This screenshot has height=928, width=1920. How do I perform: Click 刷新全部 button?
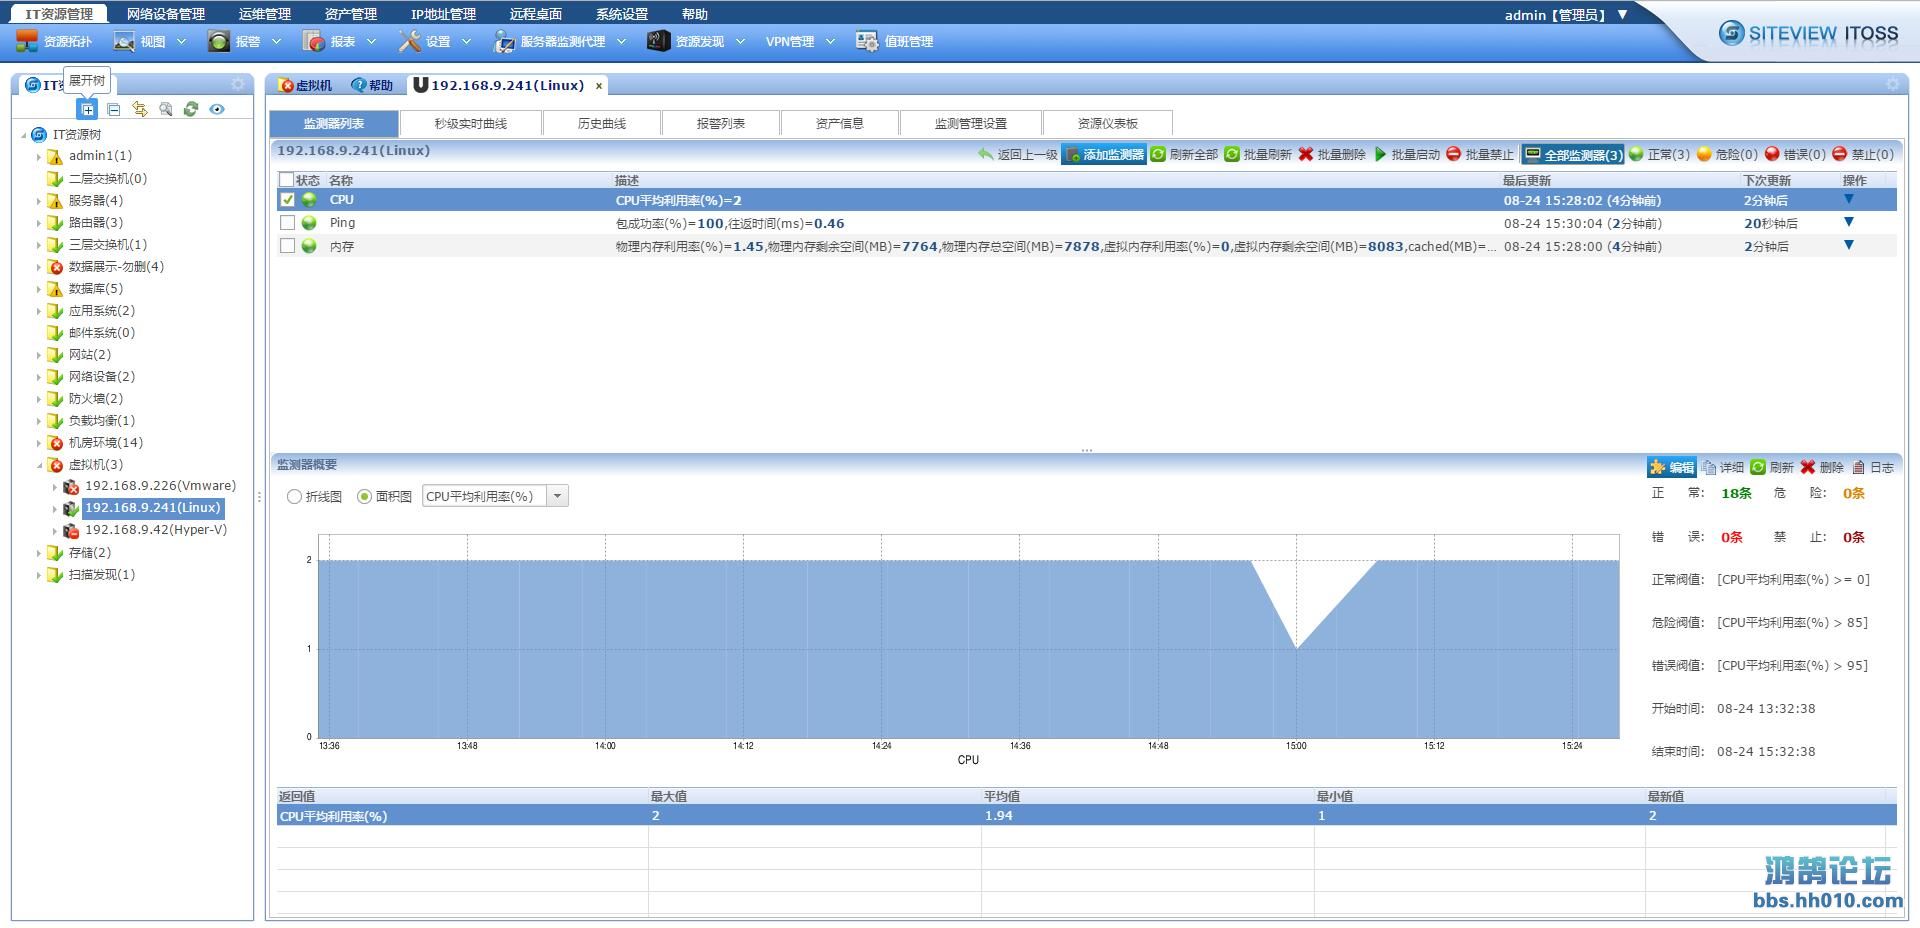point(1184,154)
